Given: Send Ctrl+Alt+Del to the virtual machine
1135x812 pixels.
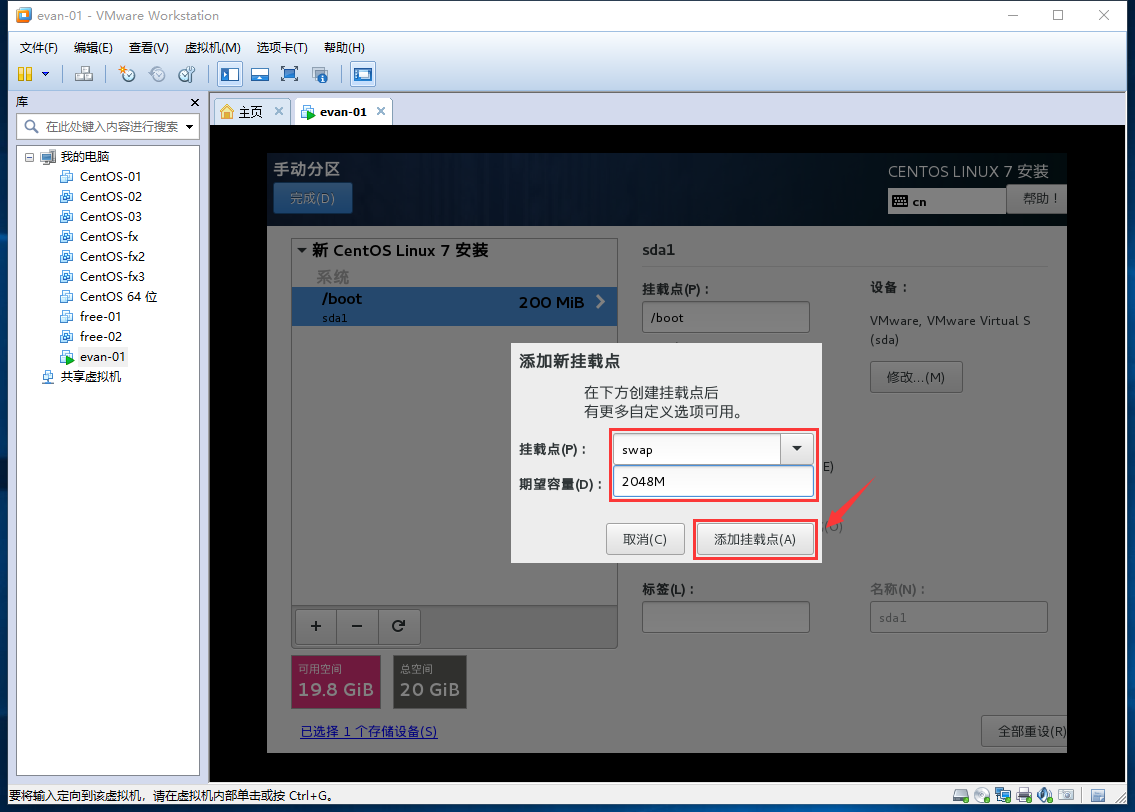Looking at the screenshot, I should [84, 74].
